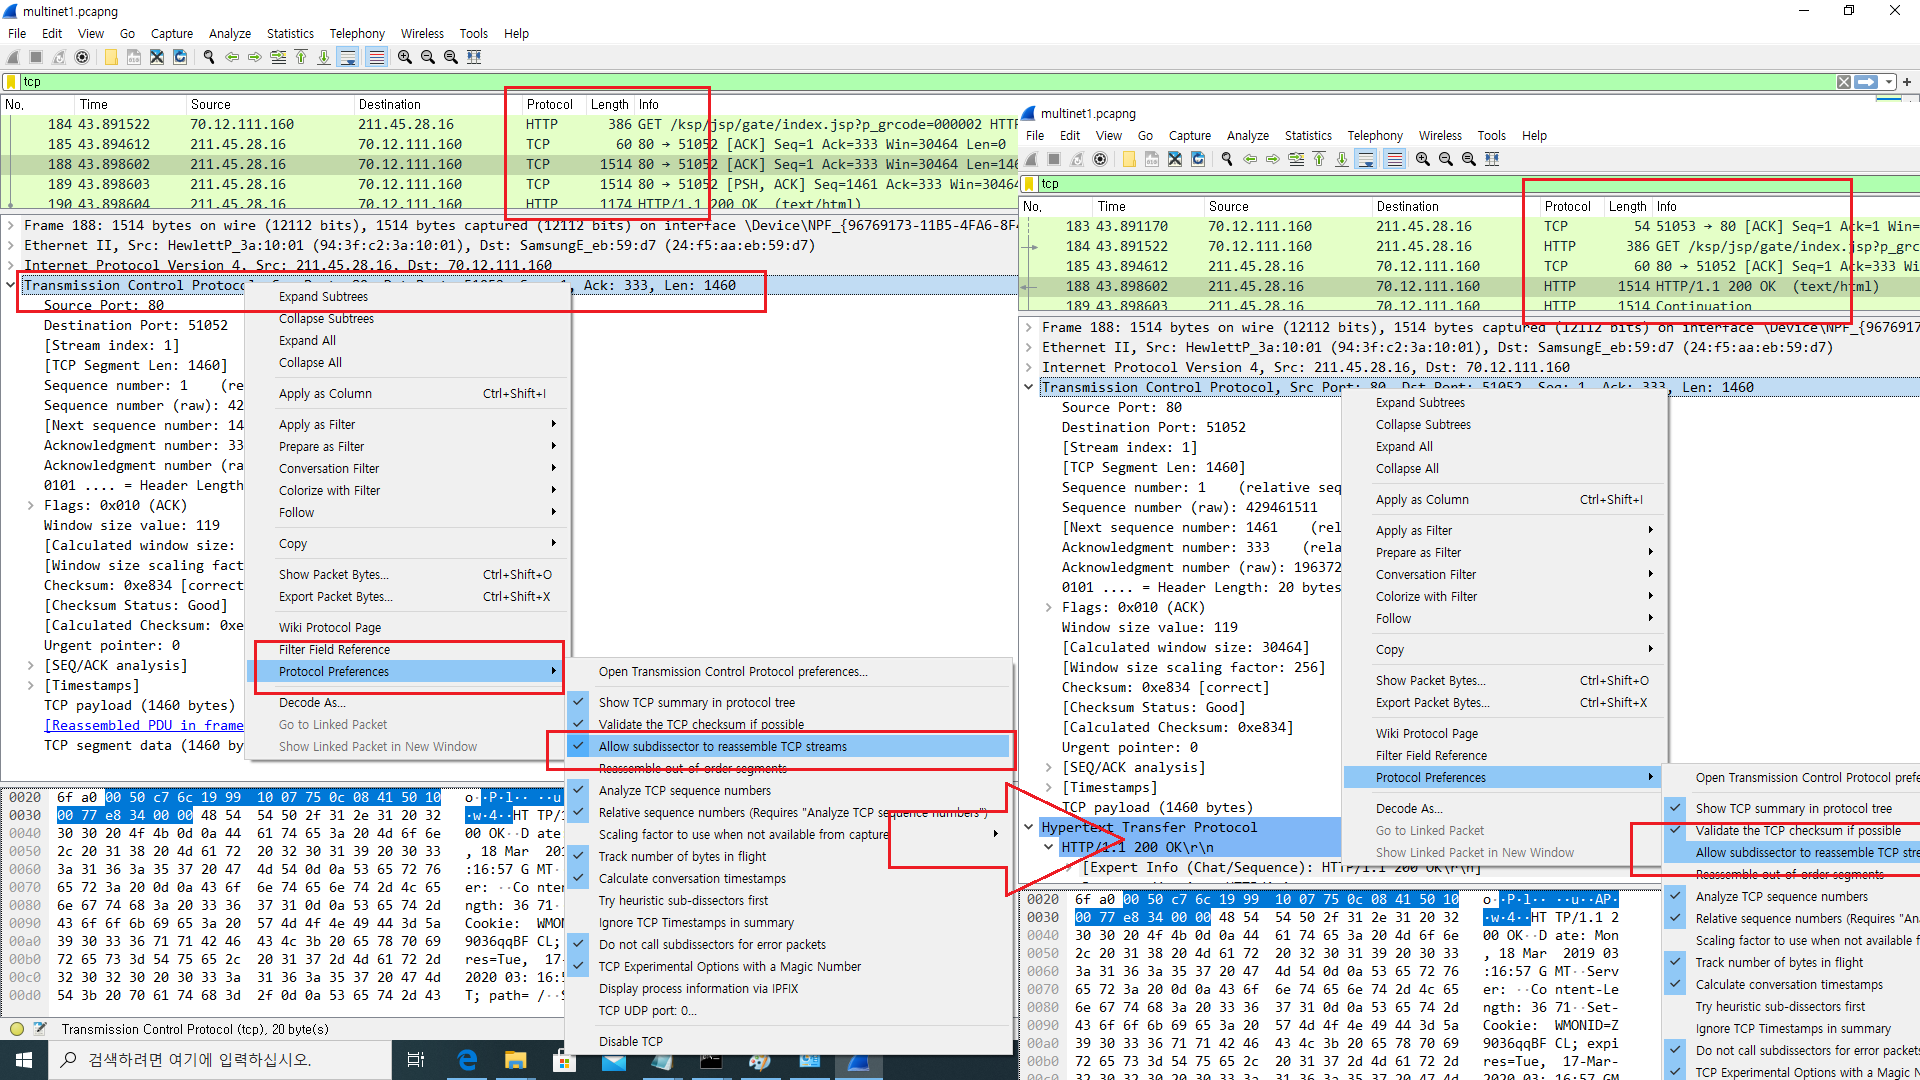
Task: Enable Try heuristic sub-dissectors first
Action: point(683,901)
